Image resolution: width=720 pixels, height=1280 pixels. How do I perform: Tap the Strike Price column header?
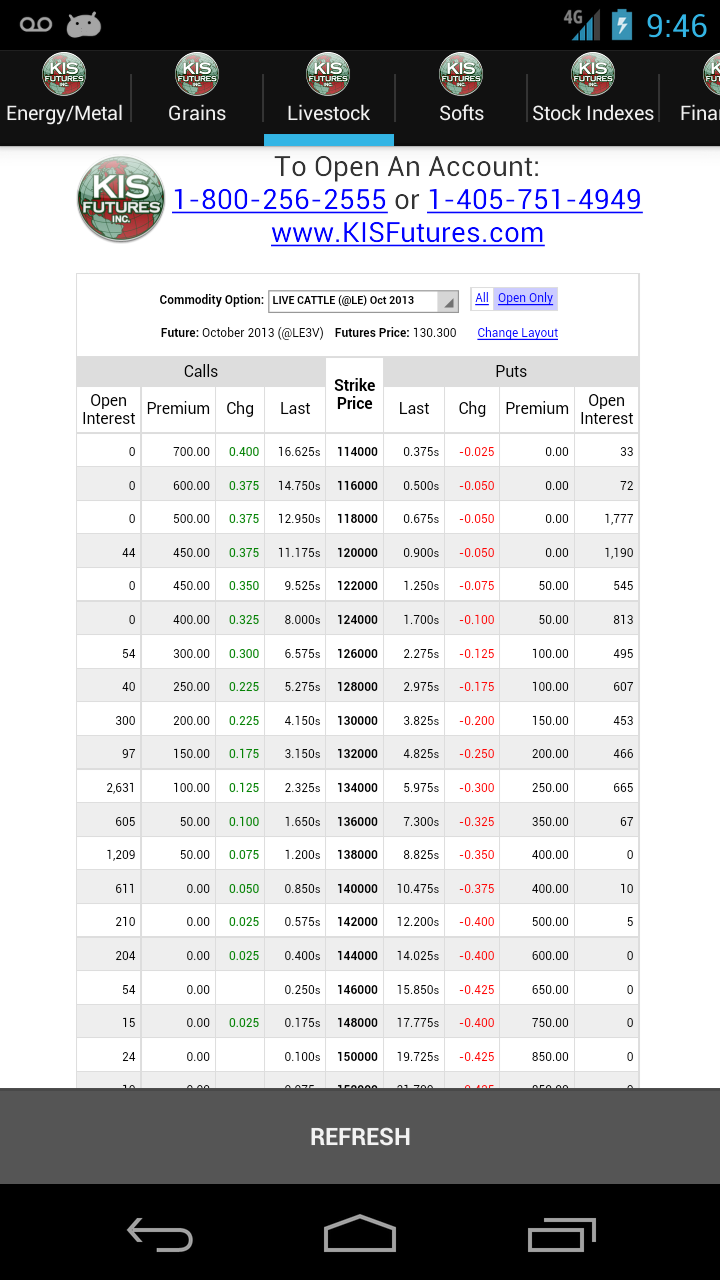point(354,394)
